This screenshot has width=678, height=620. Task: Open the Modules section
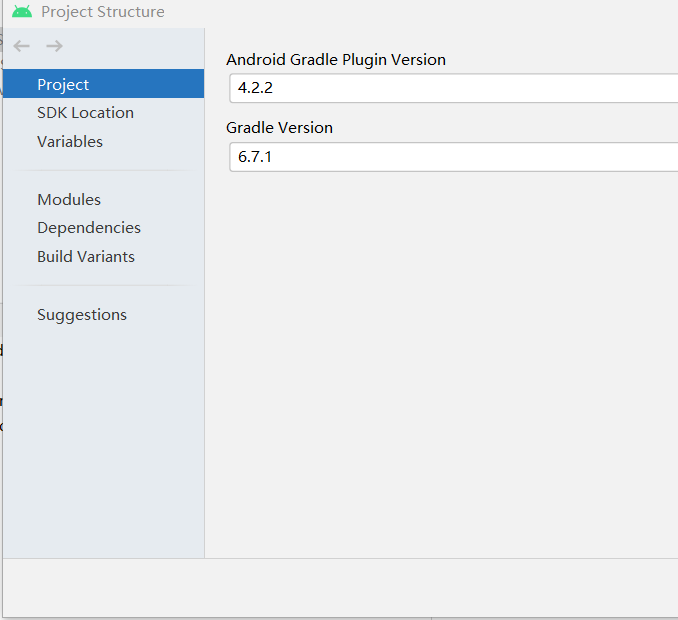[x=69, y=200]
